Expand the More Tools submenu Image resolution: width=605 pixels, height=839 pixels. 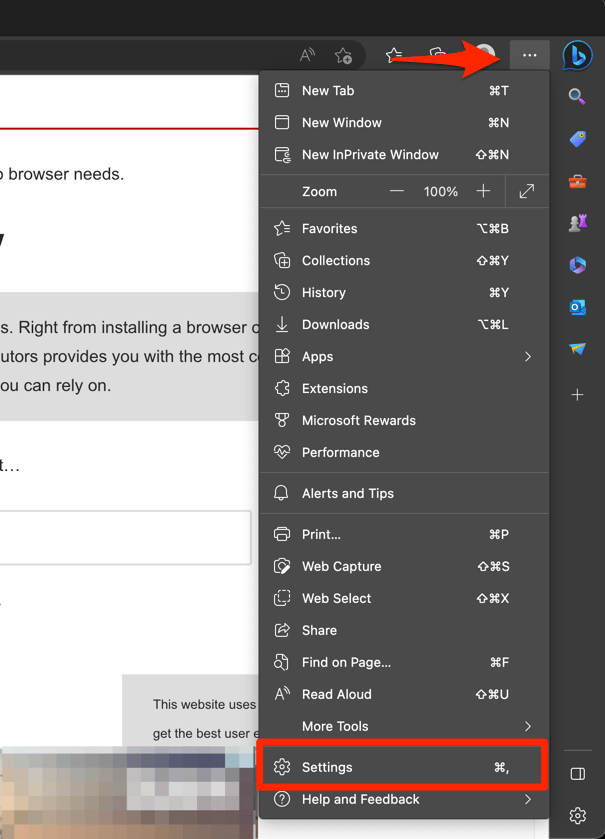click(404, 726)
